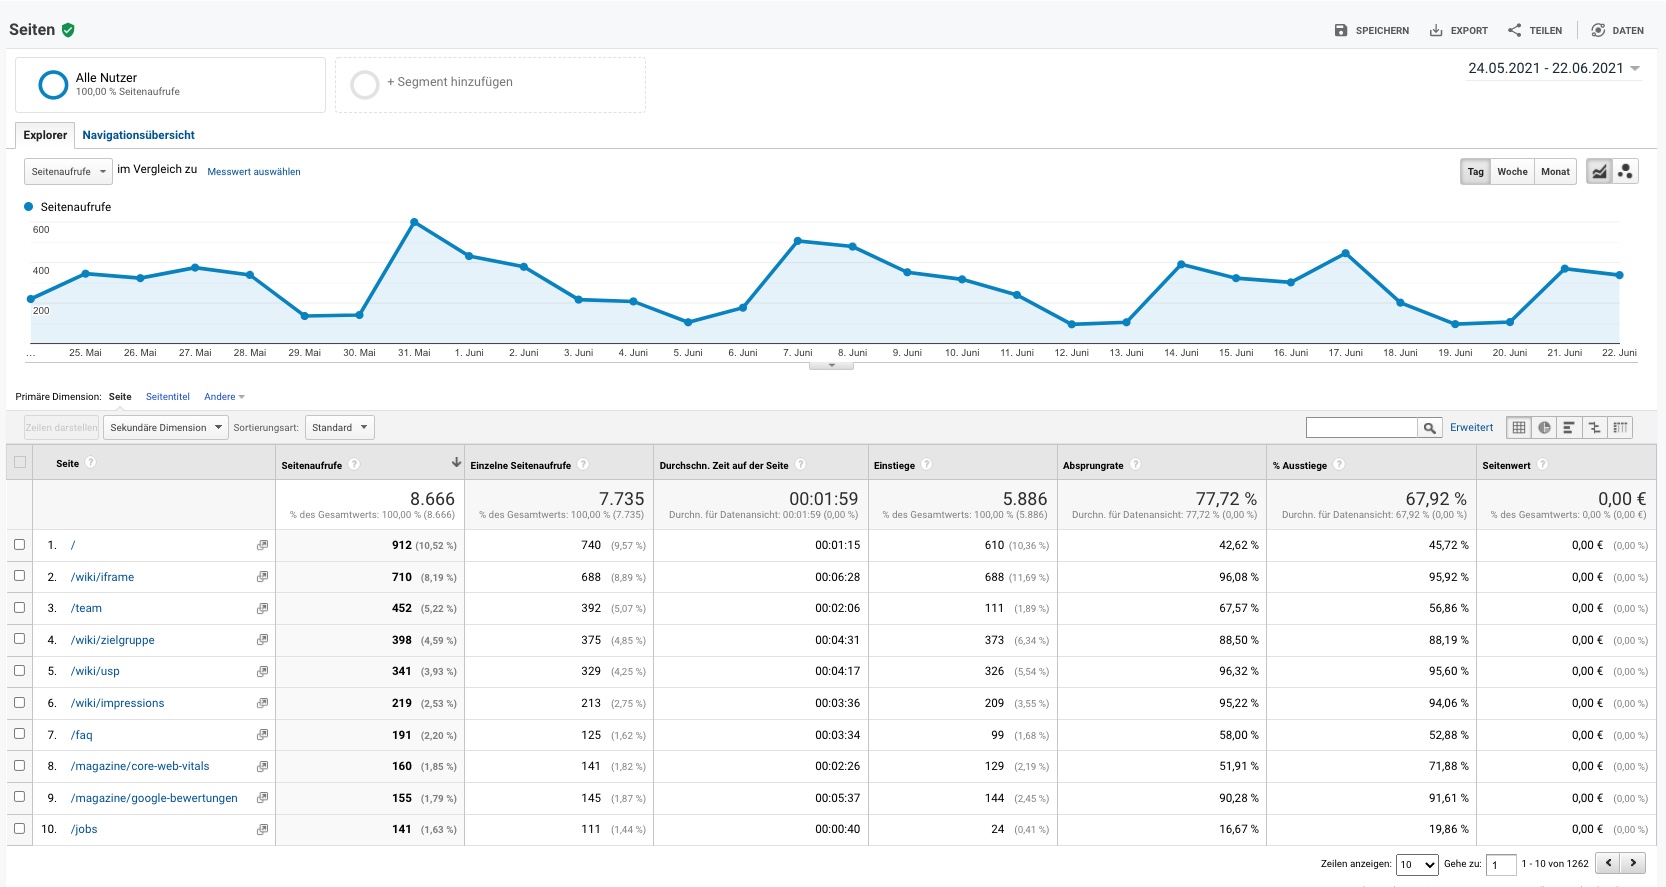Open the /wiki/iframe page link

tap(102, 577)
